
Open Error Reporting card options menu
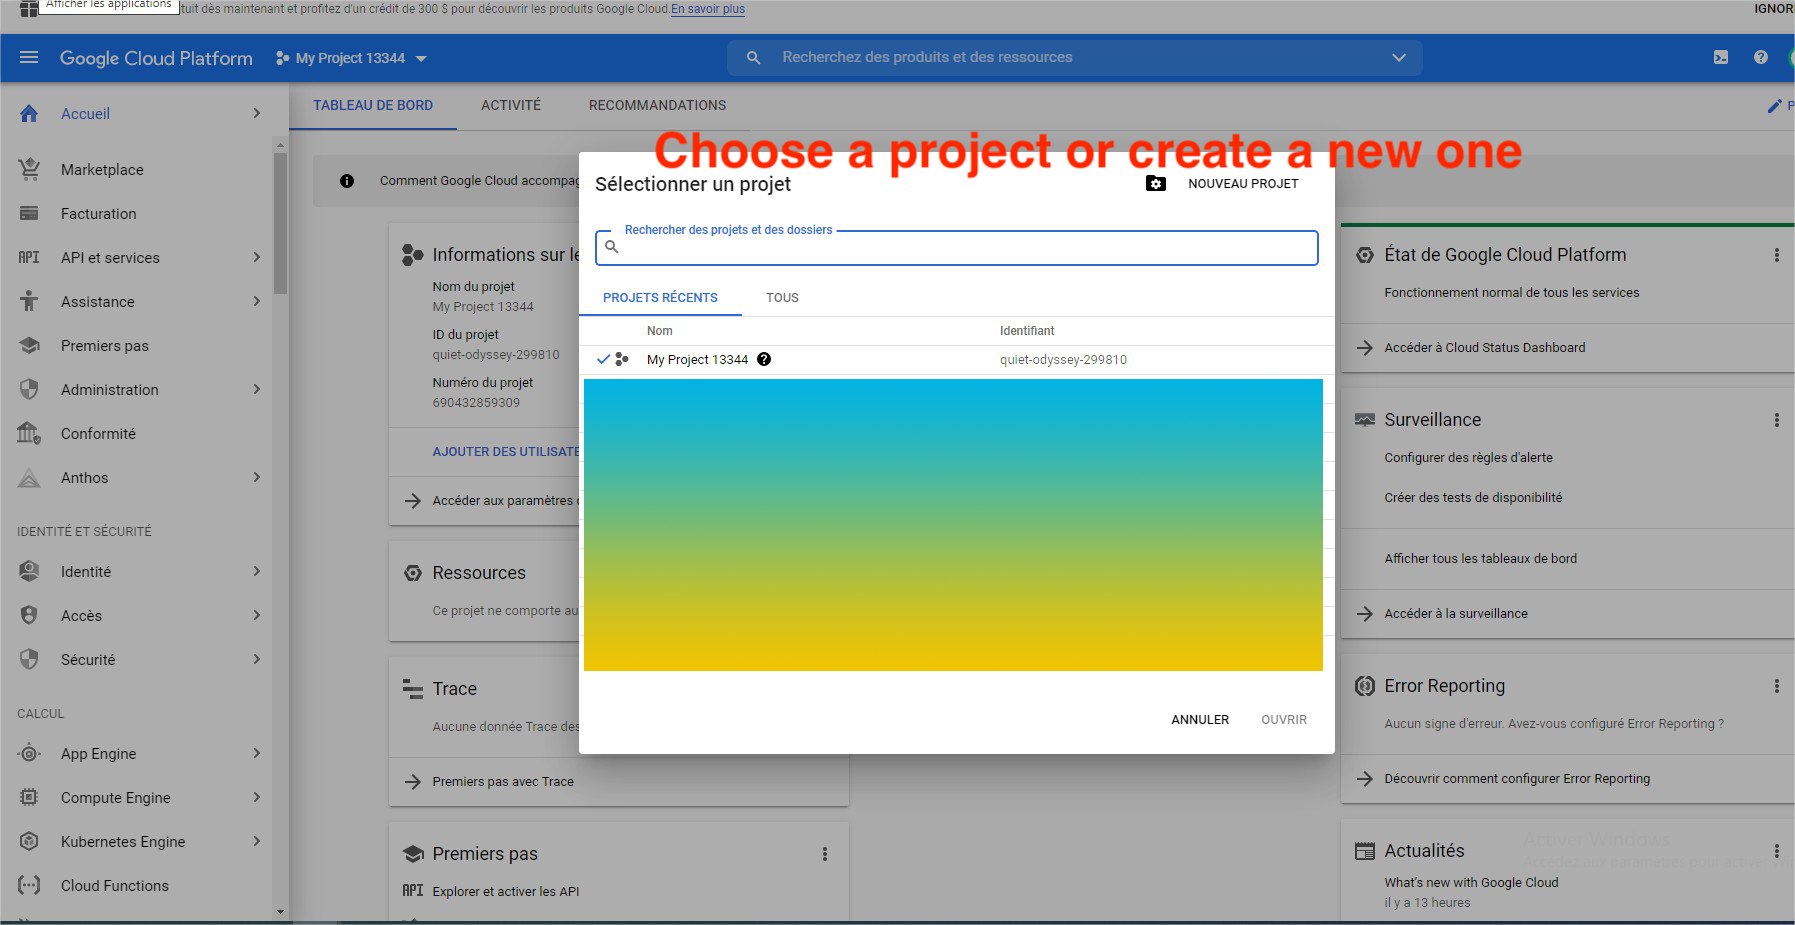(1777, 687)
